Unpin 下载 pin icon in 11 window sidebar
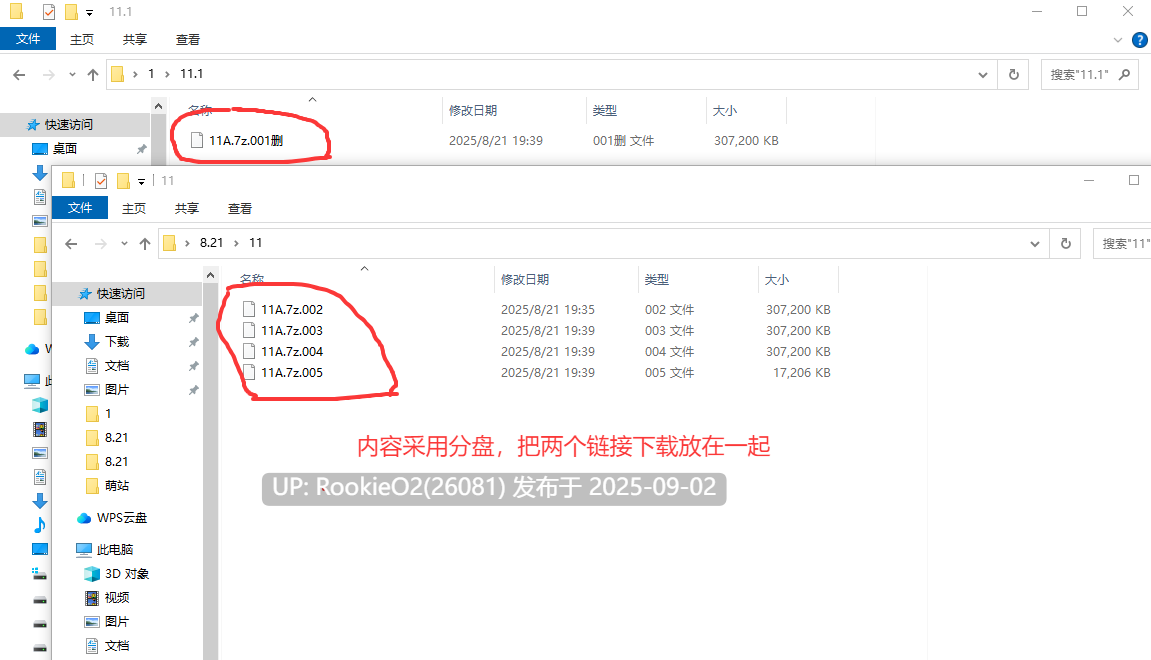The width and height of the screenshot is (1151, 660). (193, 342)
